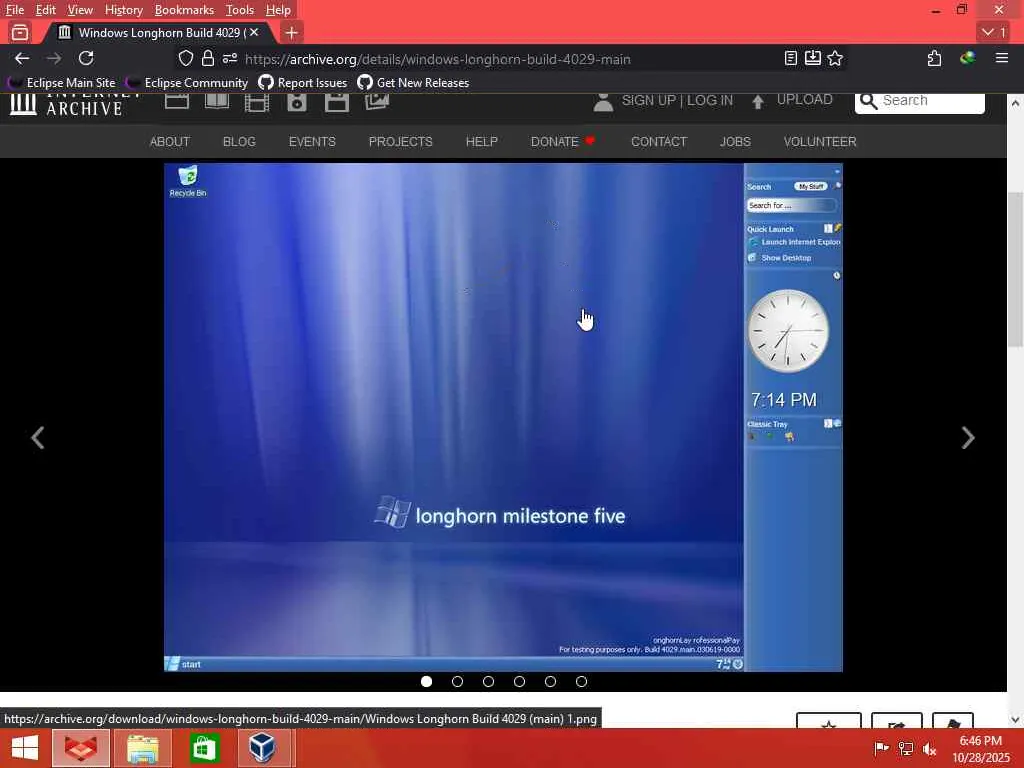Open Internet Archive Software floppy icon
The image size is (1024, 768).
(x=337, y=103)
